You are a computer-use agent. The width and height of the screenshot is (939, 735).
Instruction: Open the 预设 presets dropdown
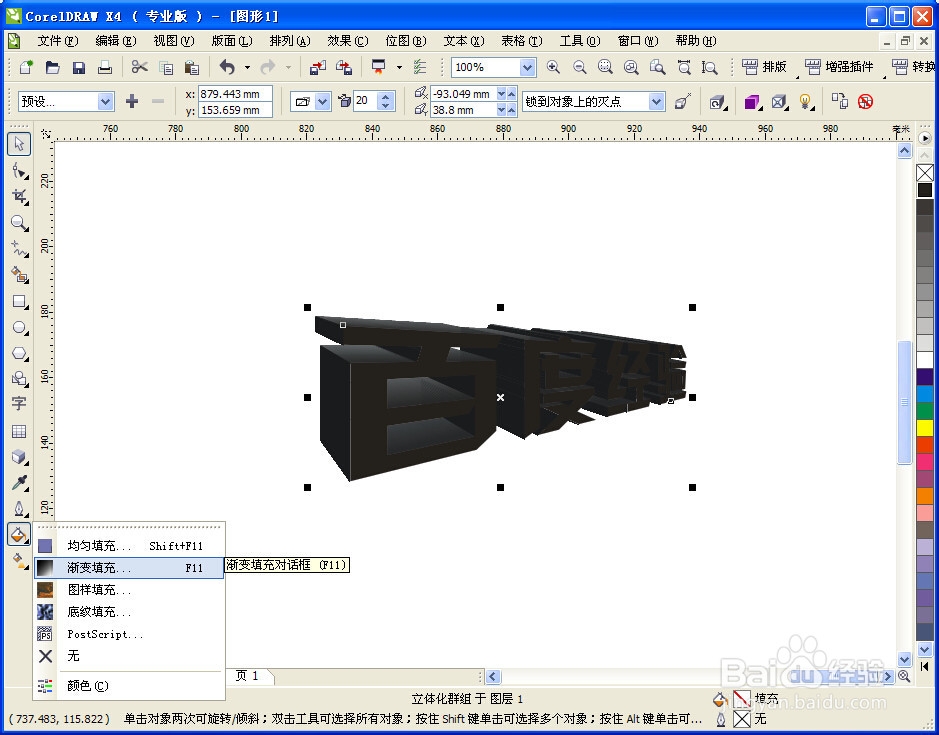pyautogui.click(x=105, y=102)
